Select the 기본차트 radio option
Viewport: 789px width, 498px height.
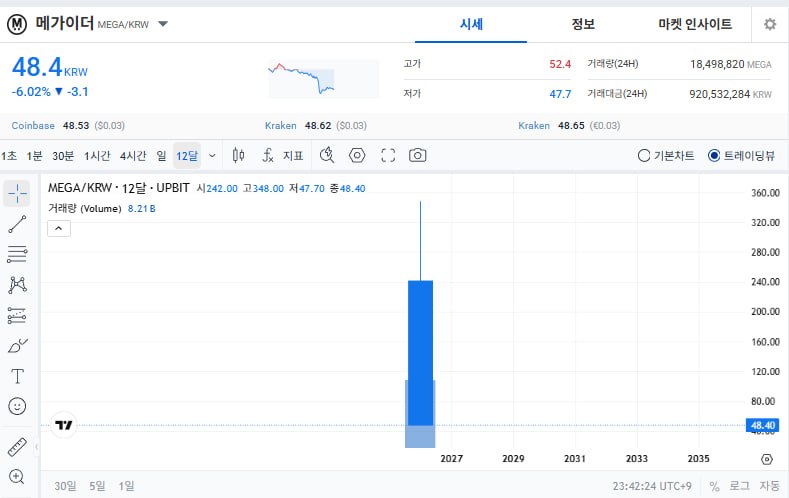pyautogui.click(x=666, y=155)
